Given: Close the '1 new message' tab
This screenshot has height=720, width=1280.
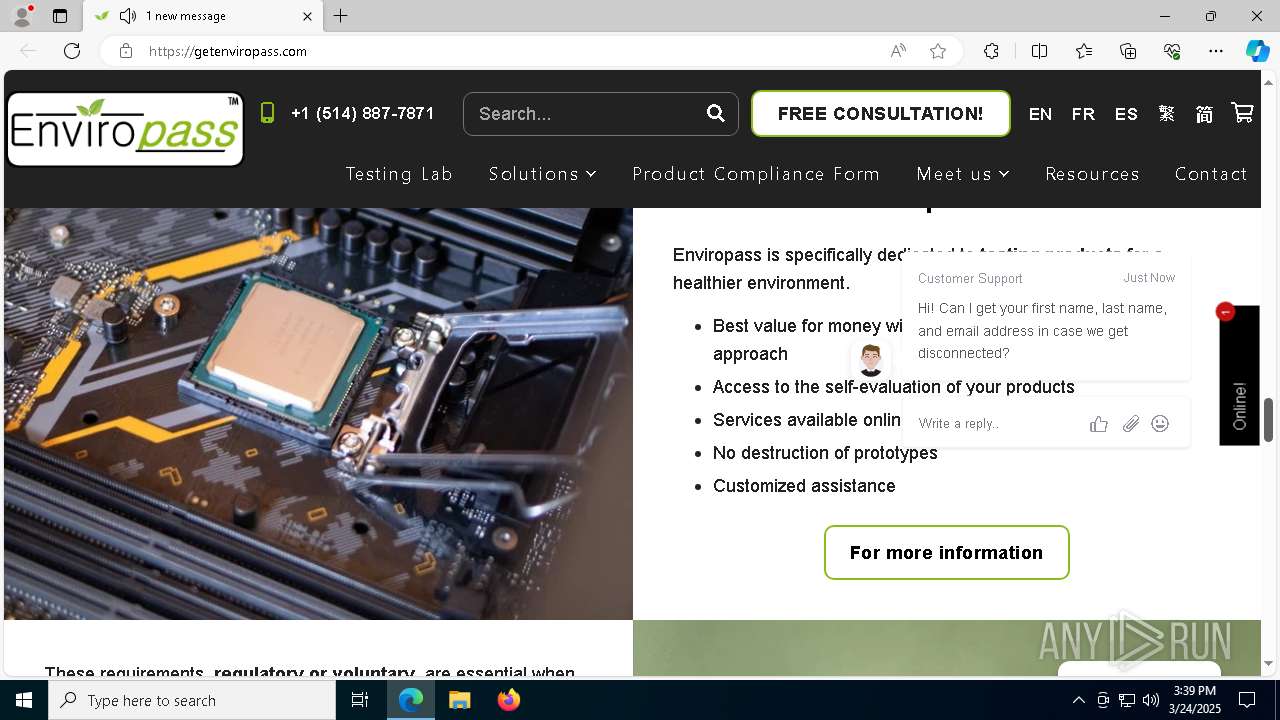Looking at the screenshot, I should tap(307, 16).
